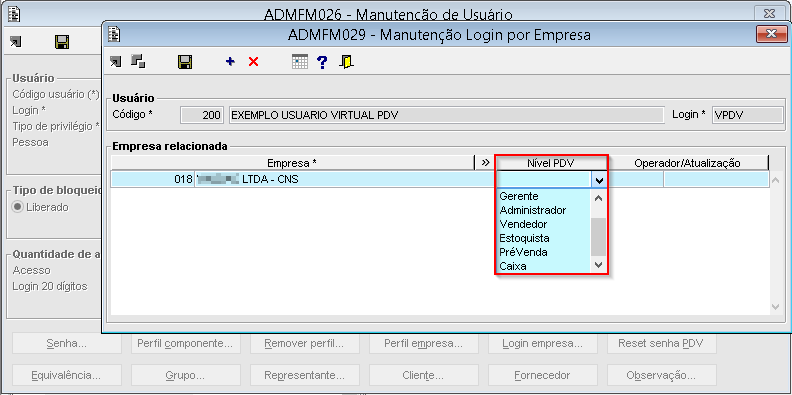Click the arrow-box icon at left of ADMFM029 toolbar
The height and width of the screenshot is (395, 792).
point(116,62)
